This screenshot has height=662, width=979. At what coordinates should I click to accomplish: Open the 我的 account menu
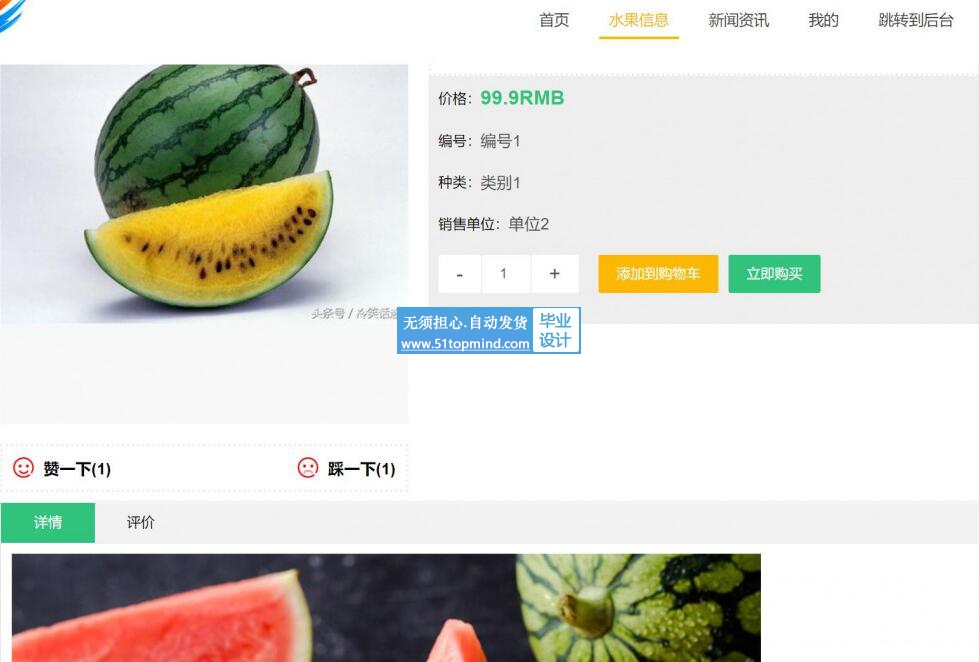tap(824, 20)
